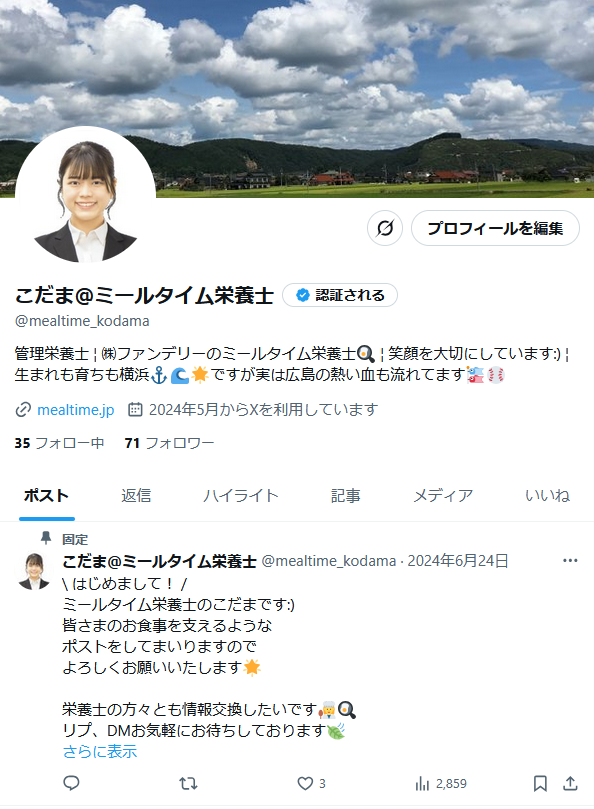Open the メディア tab
The height and width of the screenshot is (809, 594).
click(443, 495)
